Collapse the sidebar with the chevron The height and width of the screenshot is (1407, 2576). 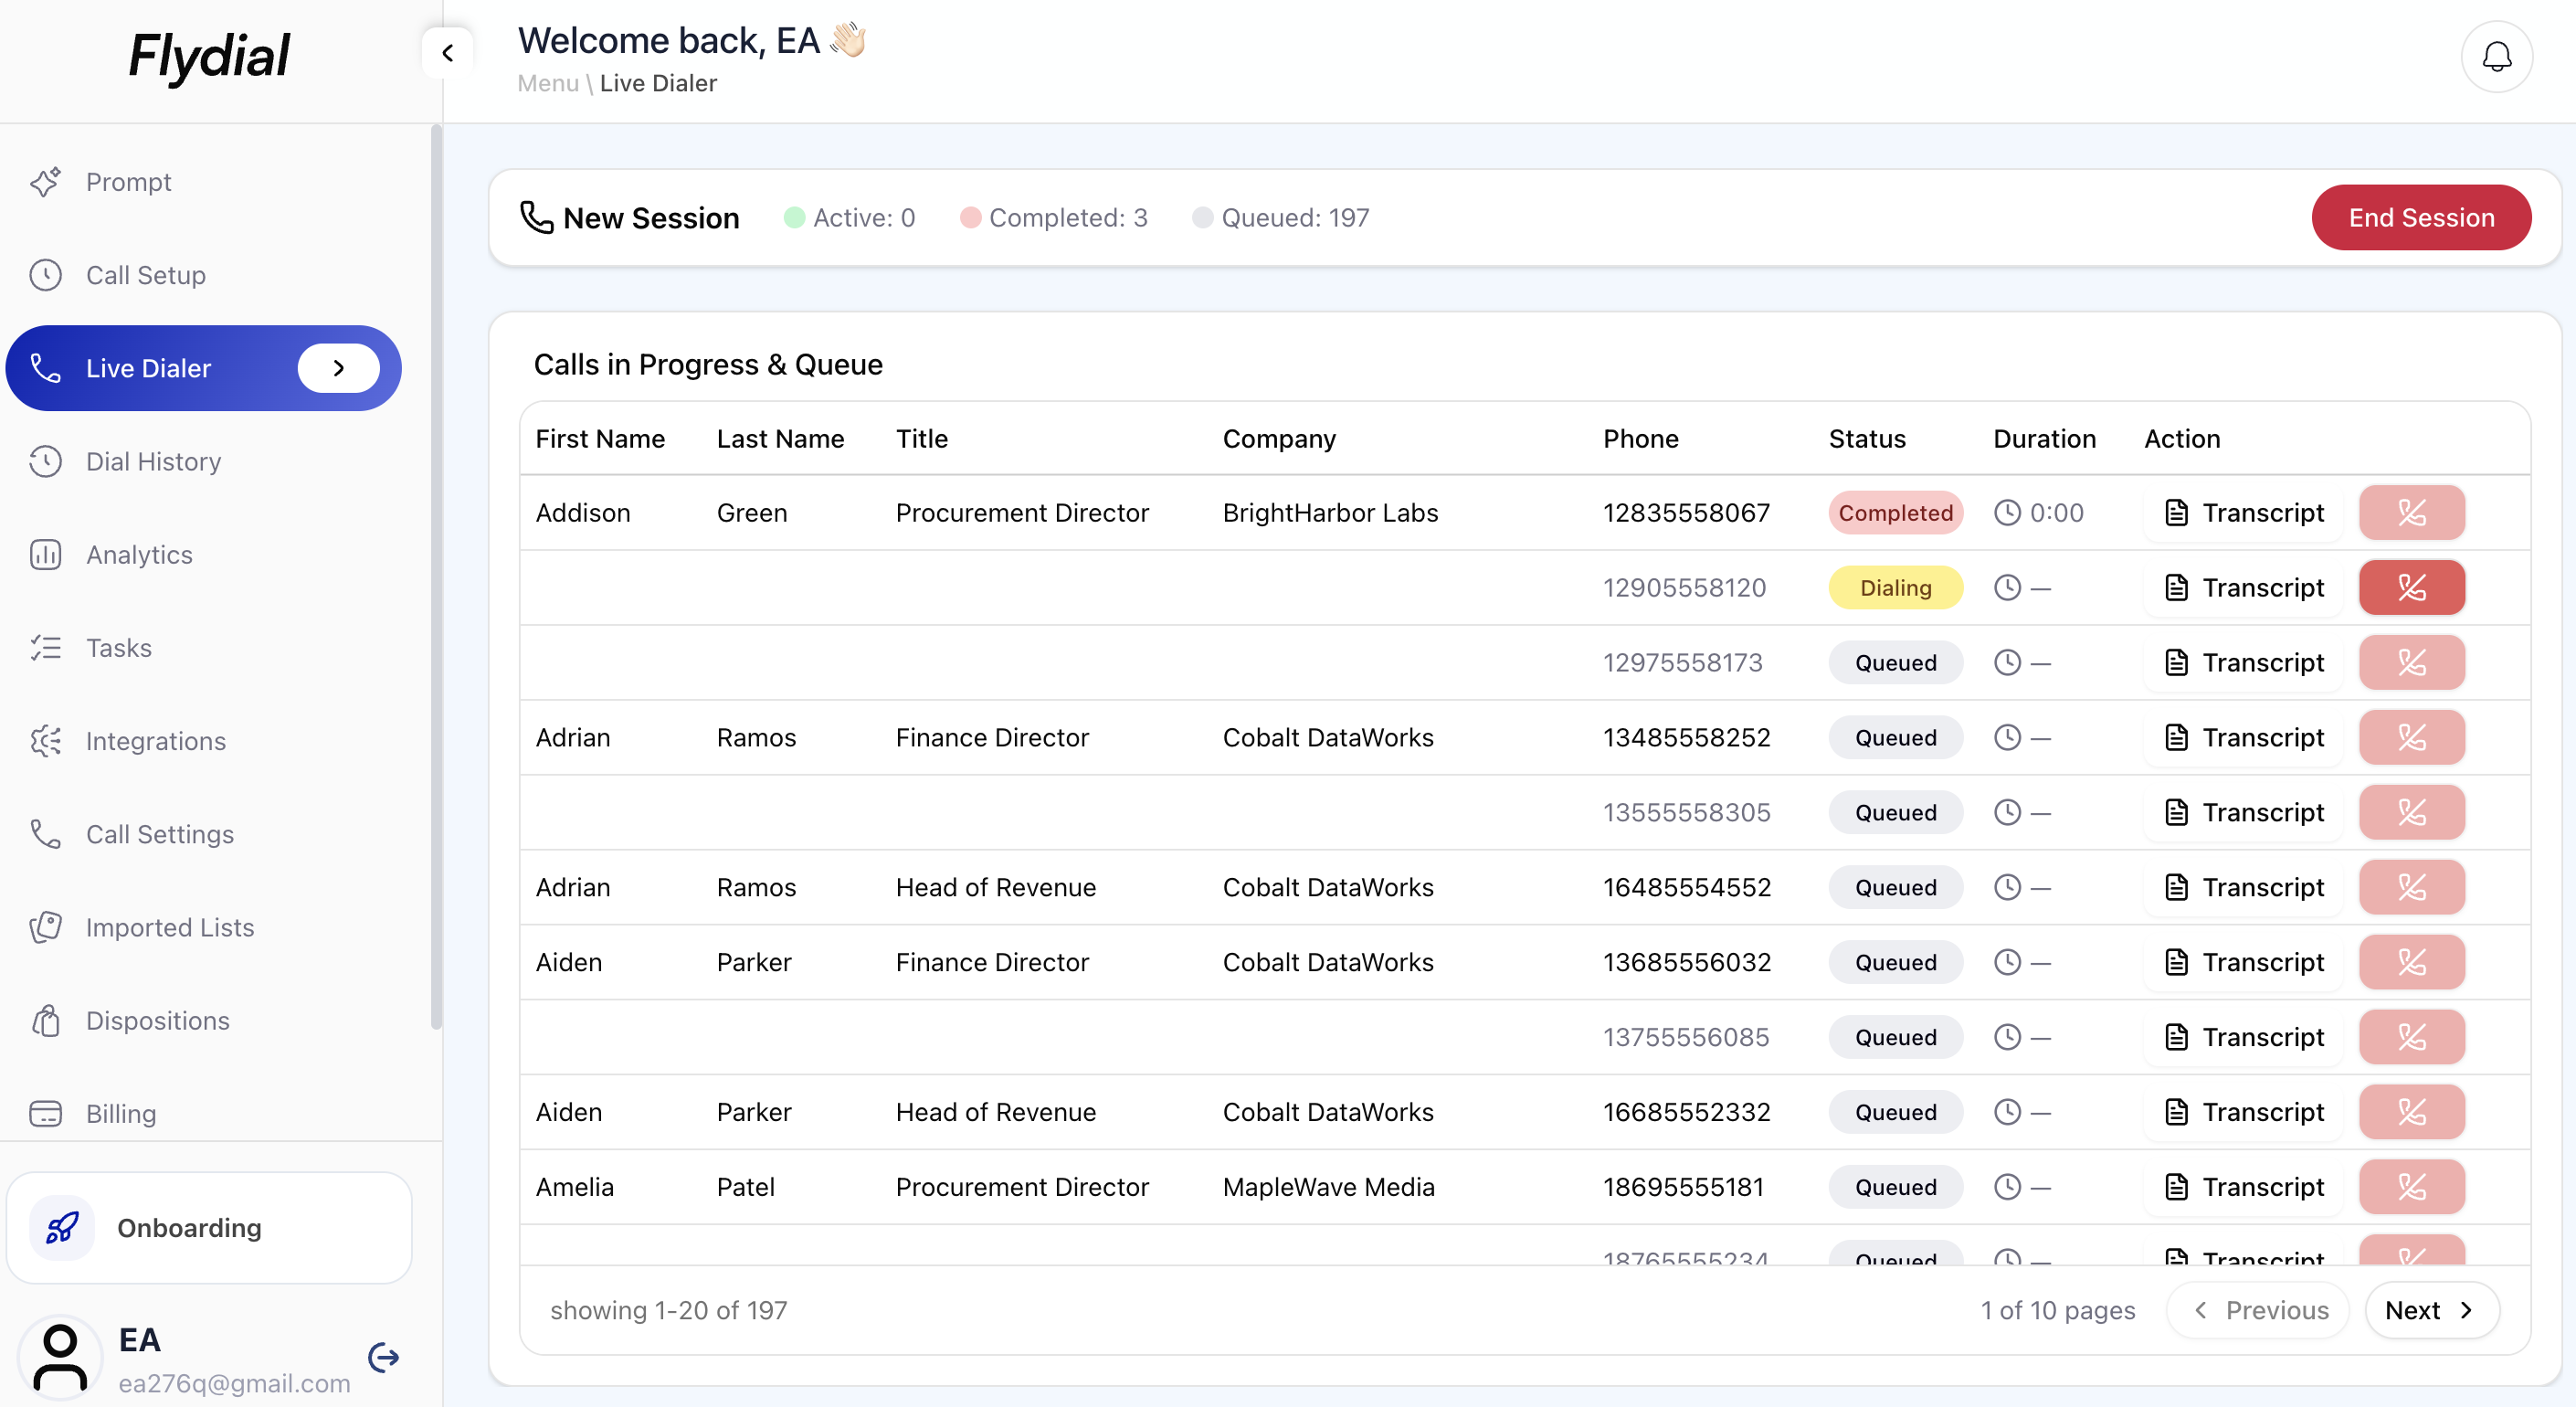click(448, 53)
